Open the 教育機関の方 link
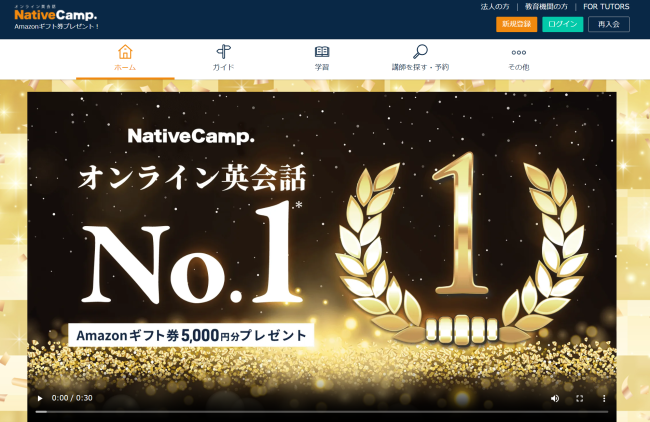The width and height of the screenshot is (650, 422). [x=546, y=7]
